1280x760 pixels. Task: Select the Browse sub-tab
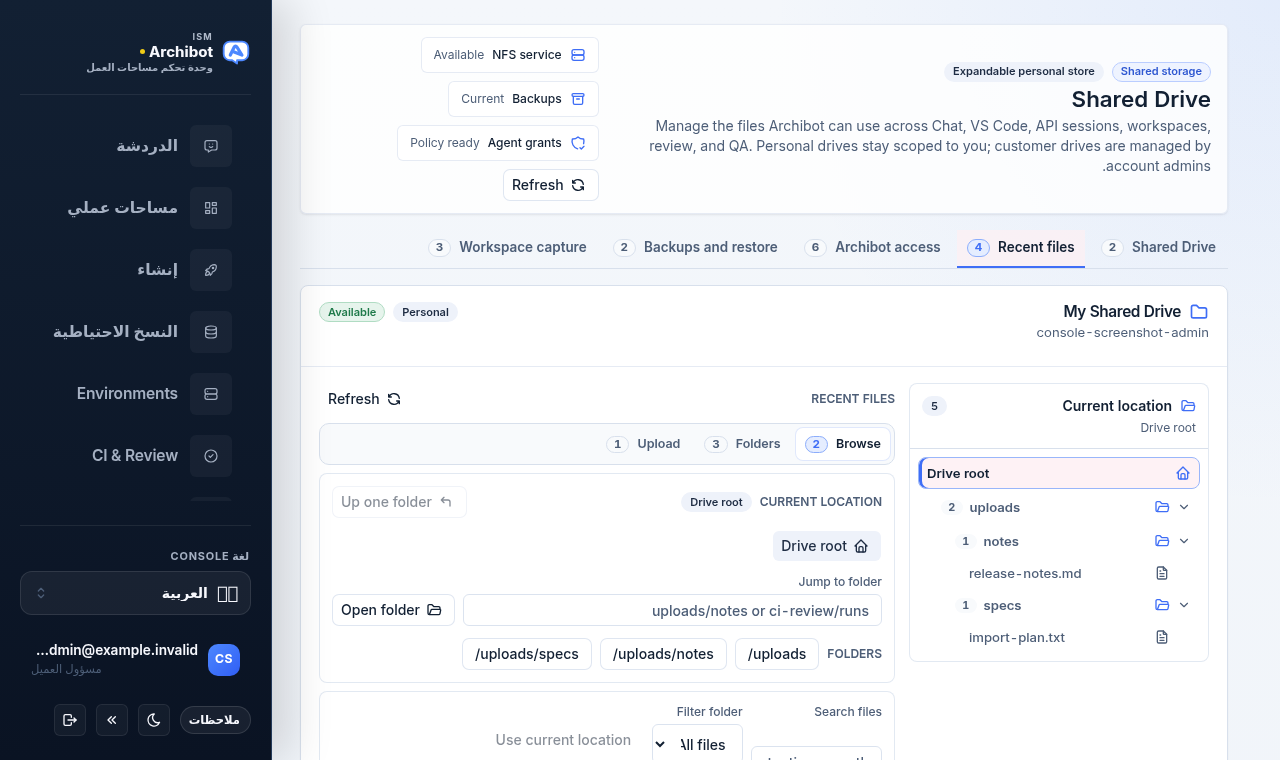click(x=843, y=444)
